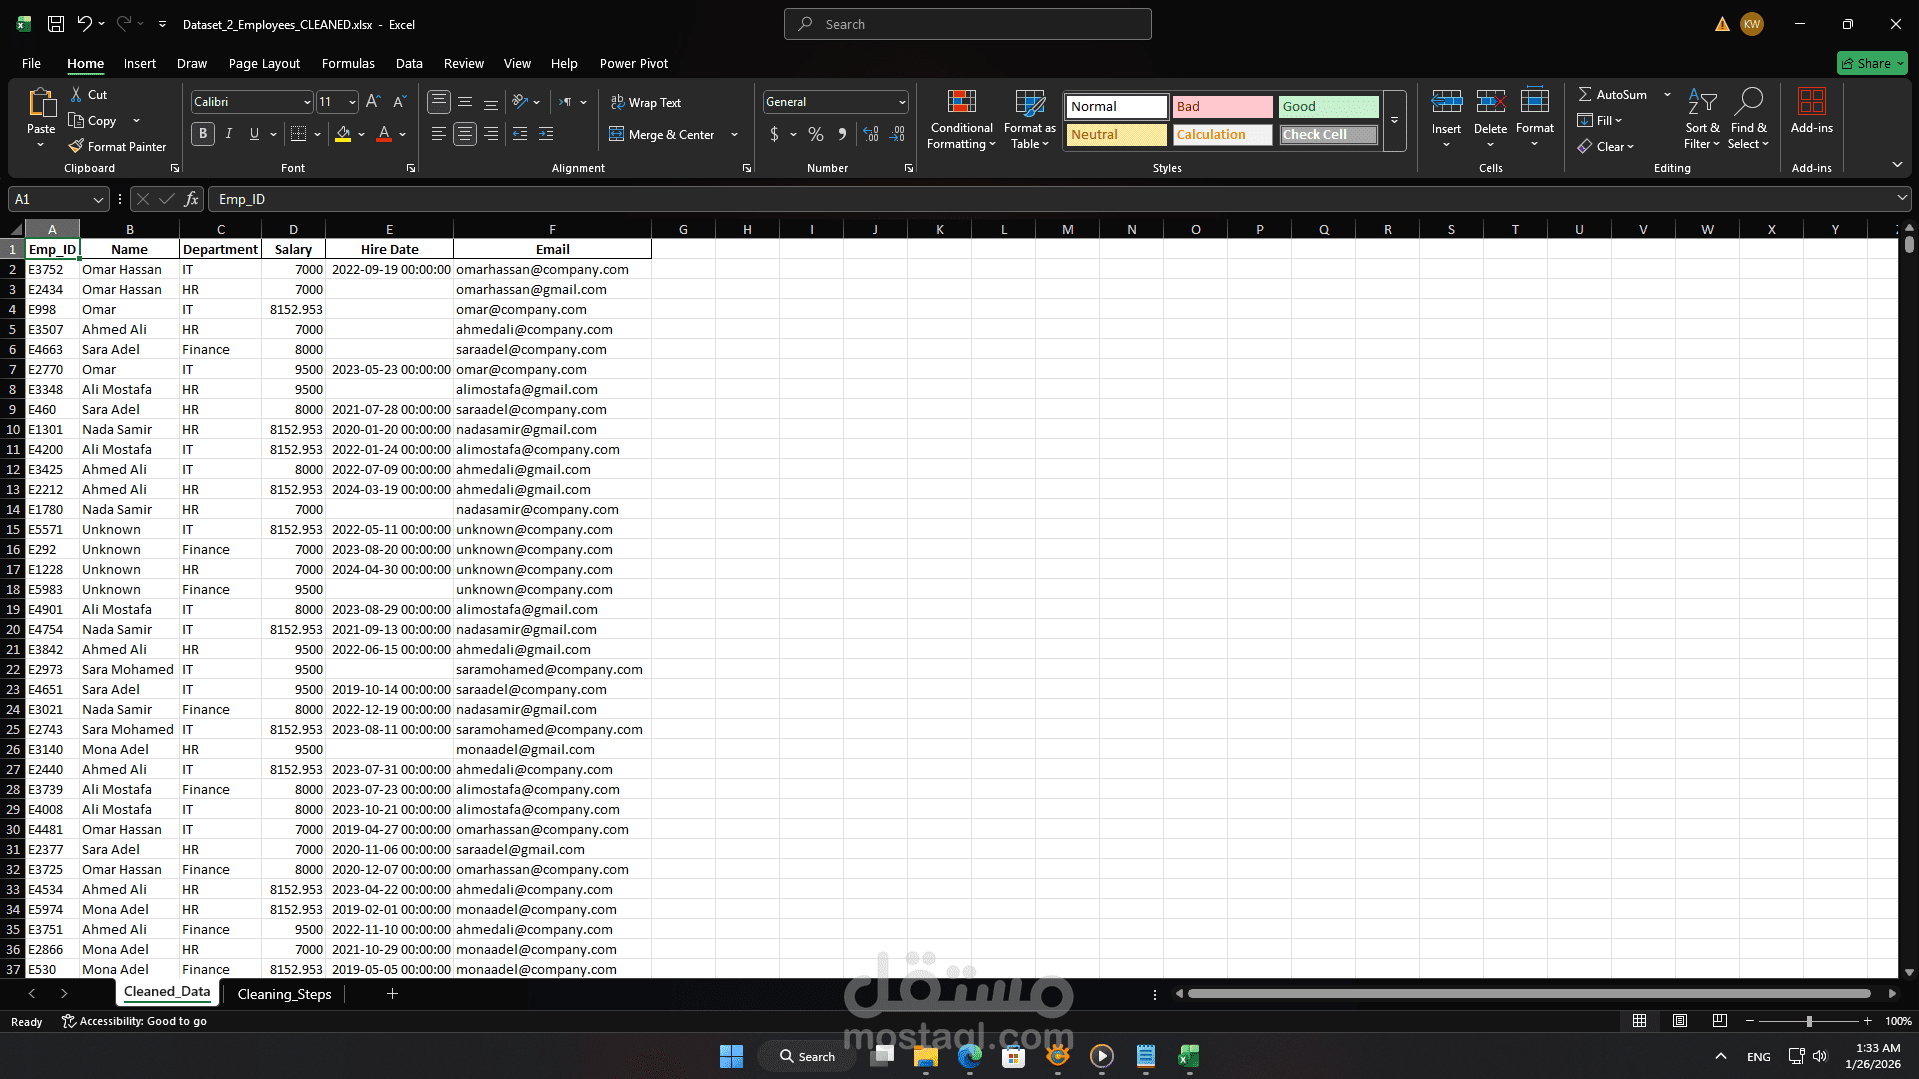
Task: Toggle Italic formatting
Action: click(x=228, y=133)
